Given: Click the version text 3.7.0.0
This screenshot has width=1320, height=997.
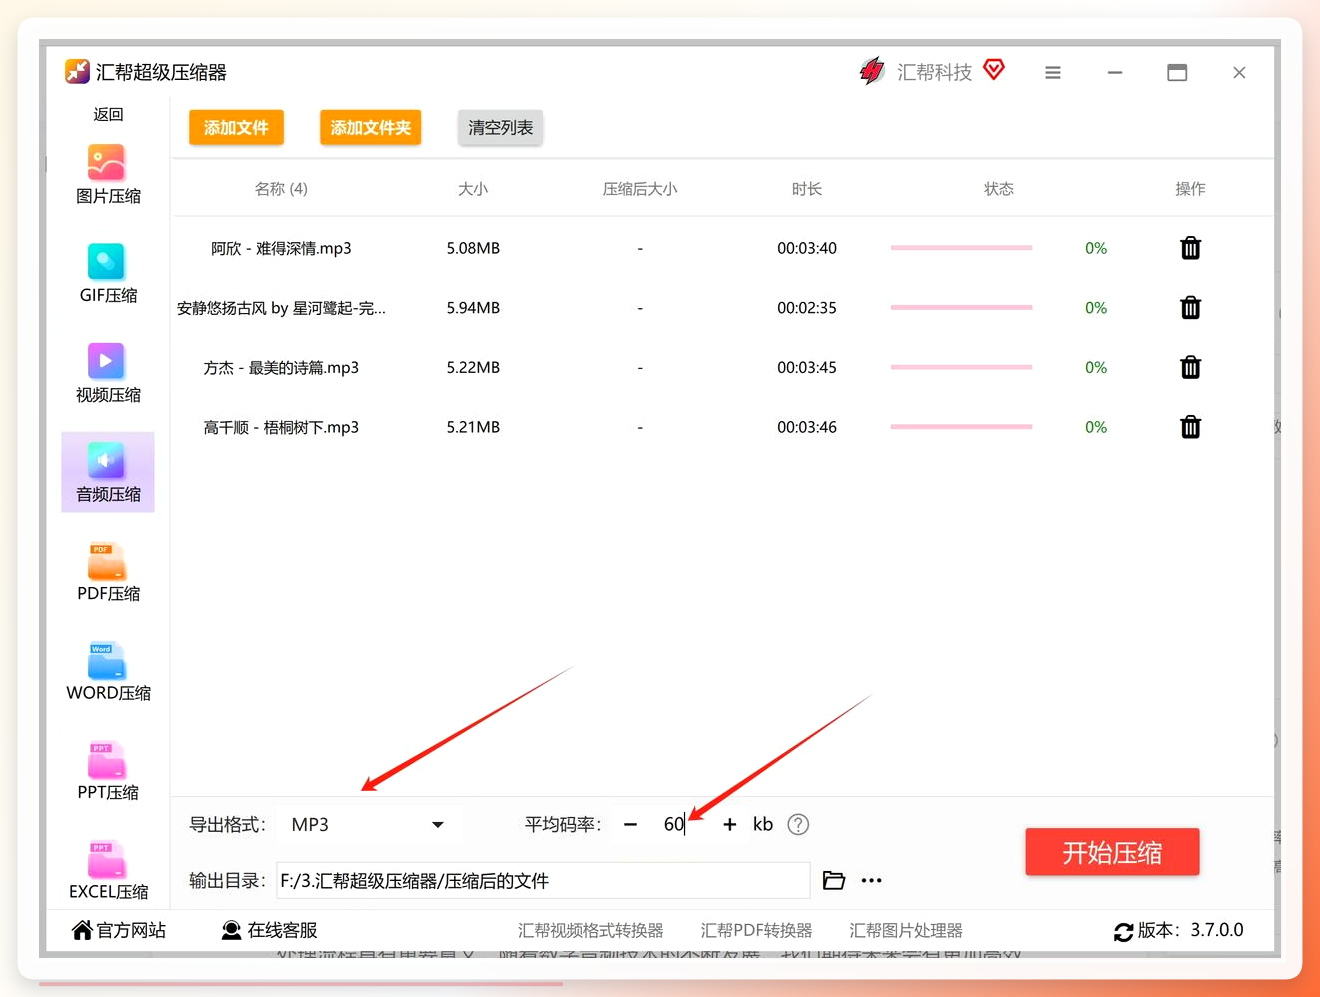Looking at the screenshot, I should (x=1217, y=930).
